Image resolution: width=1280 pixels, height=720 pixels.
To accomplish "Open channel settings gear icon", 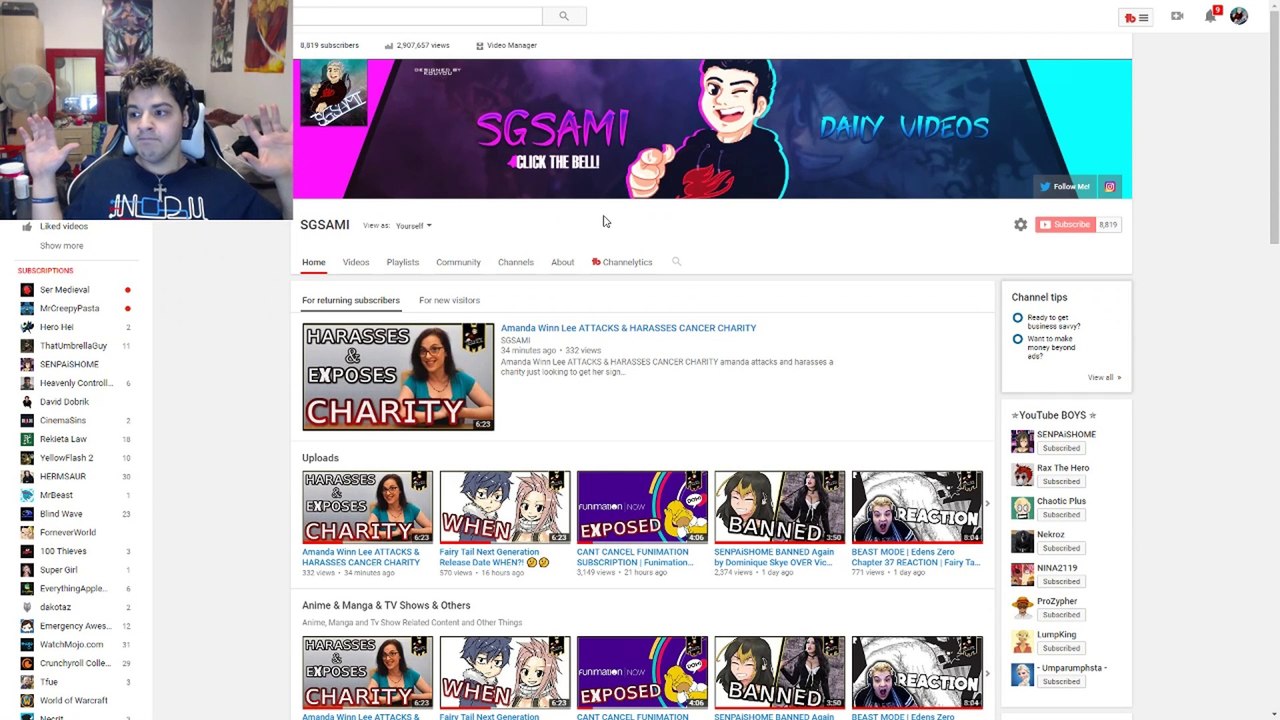I will 1020,225.
